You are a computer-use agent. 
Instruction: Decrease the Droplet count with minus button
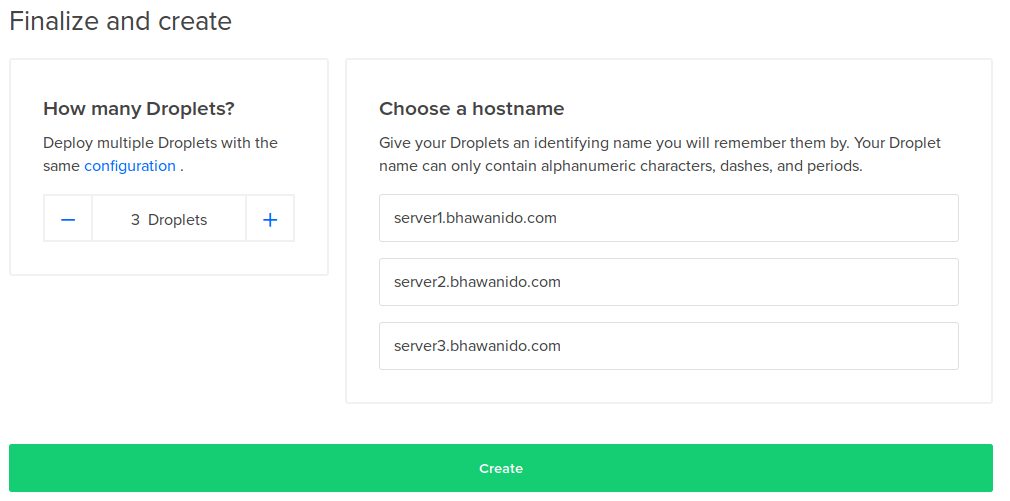pos(68,219)
